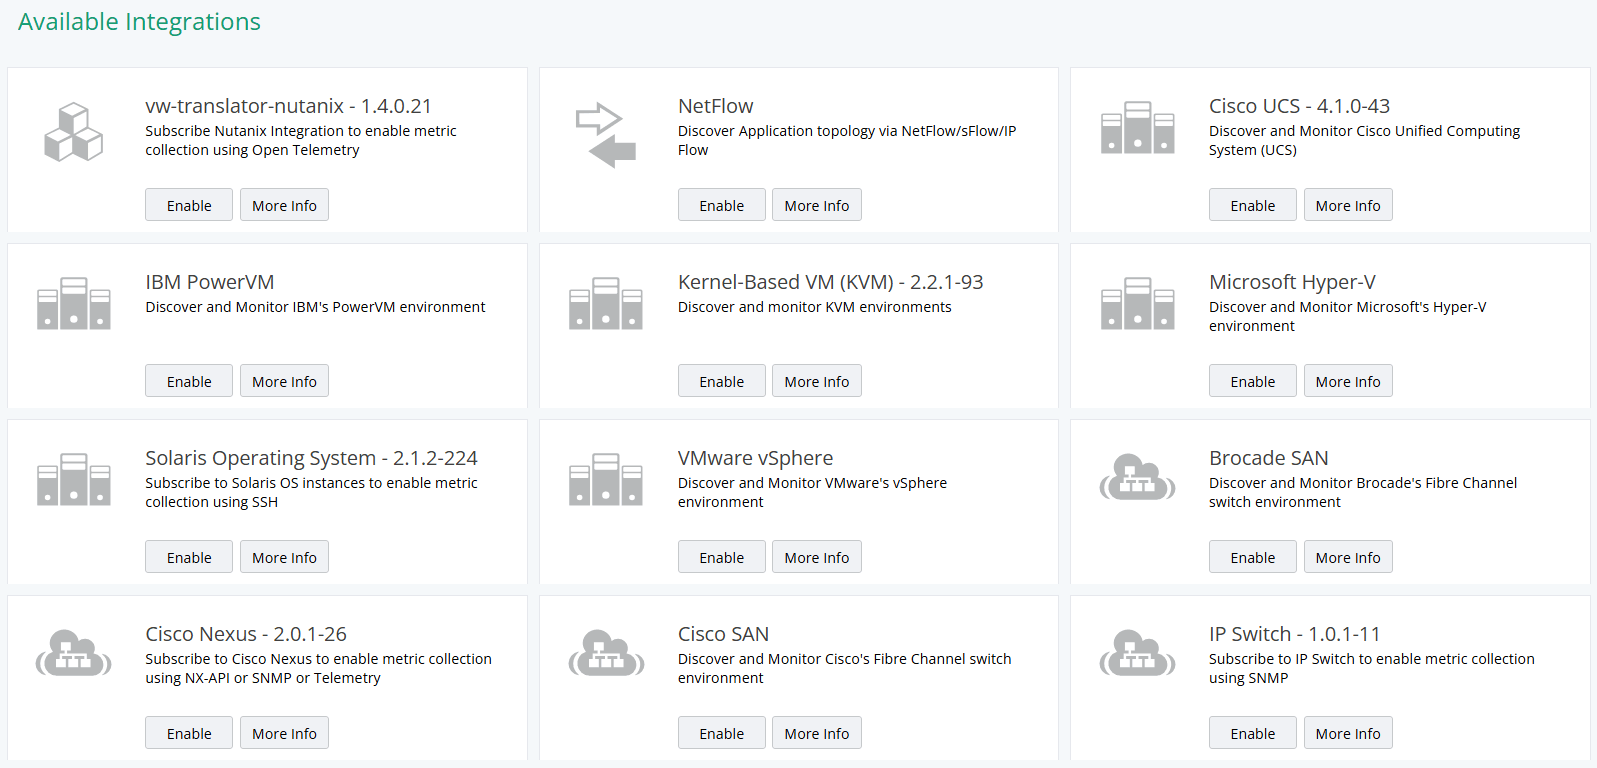The width and height of the screenshot is (1597, 768).
Task: Enable the IP Switch integration
Action: pyautogui.click(x=1253, y=733)
